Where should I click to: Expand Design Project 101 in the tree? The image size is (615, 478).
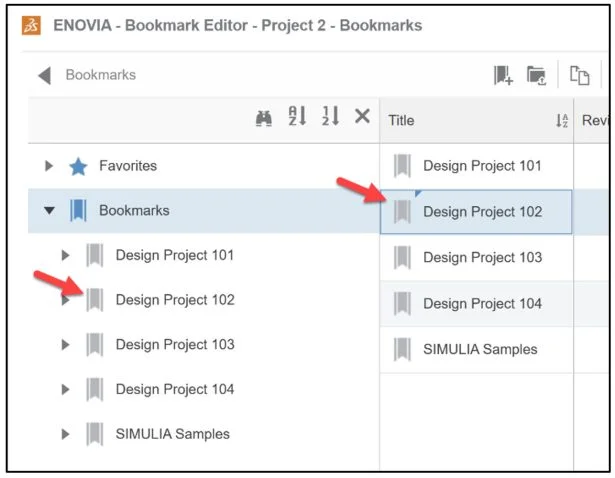(x=66, y=256)
